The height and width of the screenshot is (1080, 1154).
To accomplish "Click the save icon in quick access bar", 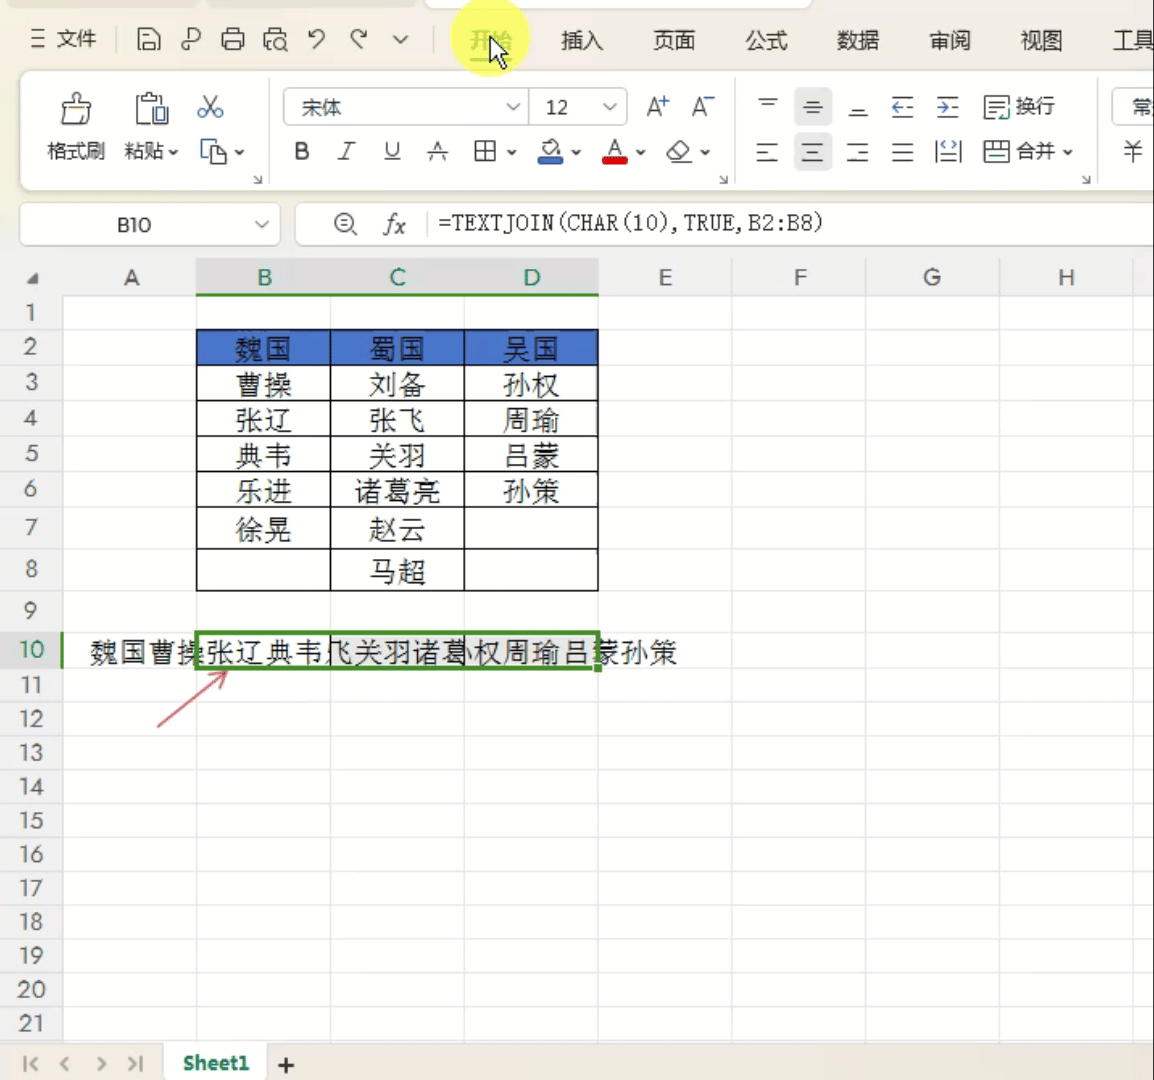I will (149, 39).
